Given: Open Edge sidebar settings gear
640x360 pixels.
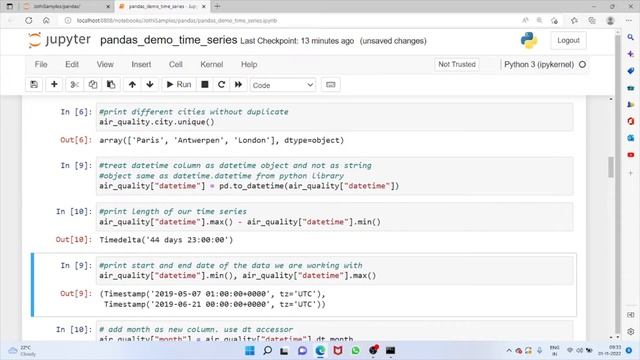Looking at the screenshot, I should click(631, 331).
